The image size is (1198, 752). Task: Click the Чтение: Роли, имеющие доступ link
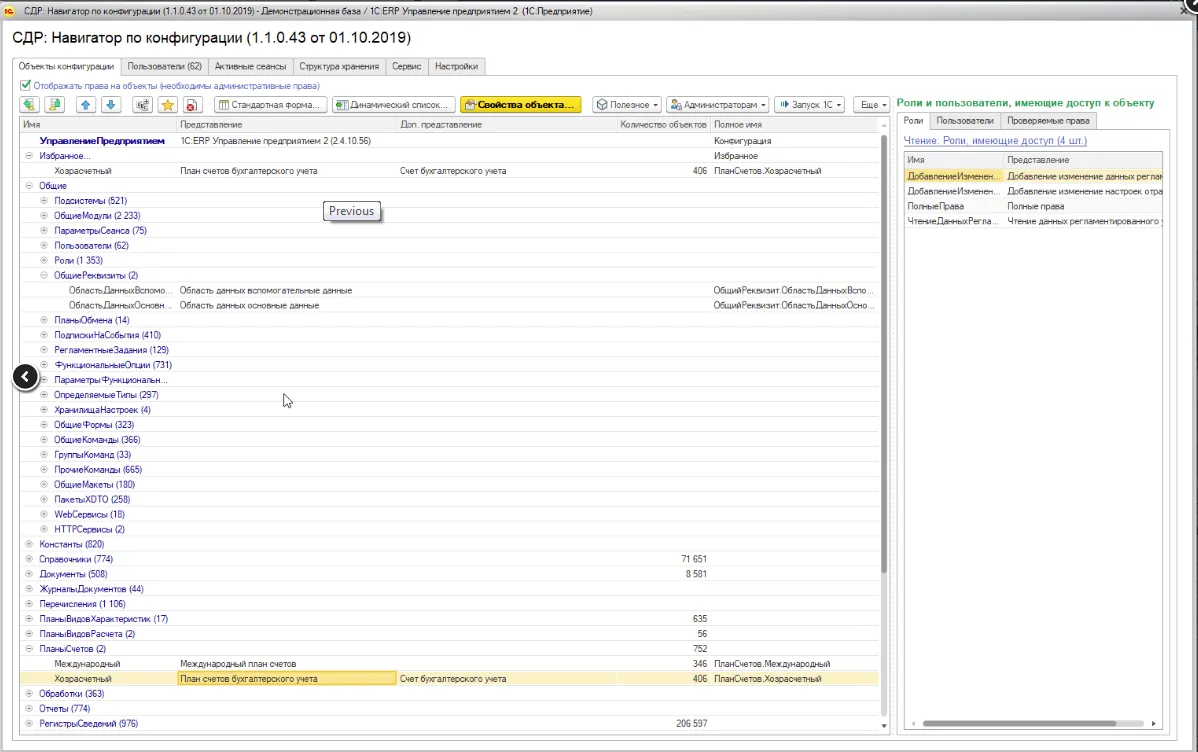[995, 141]
